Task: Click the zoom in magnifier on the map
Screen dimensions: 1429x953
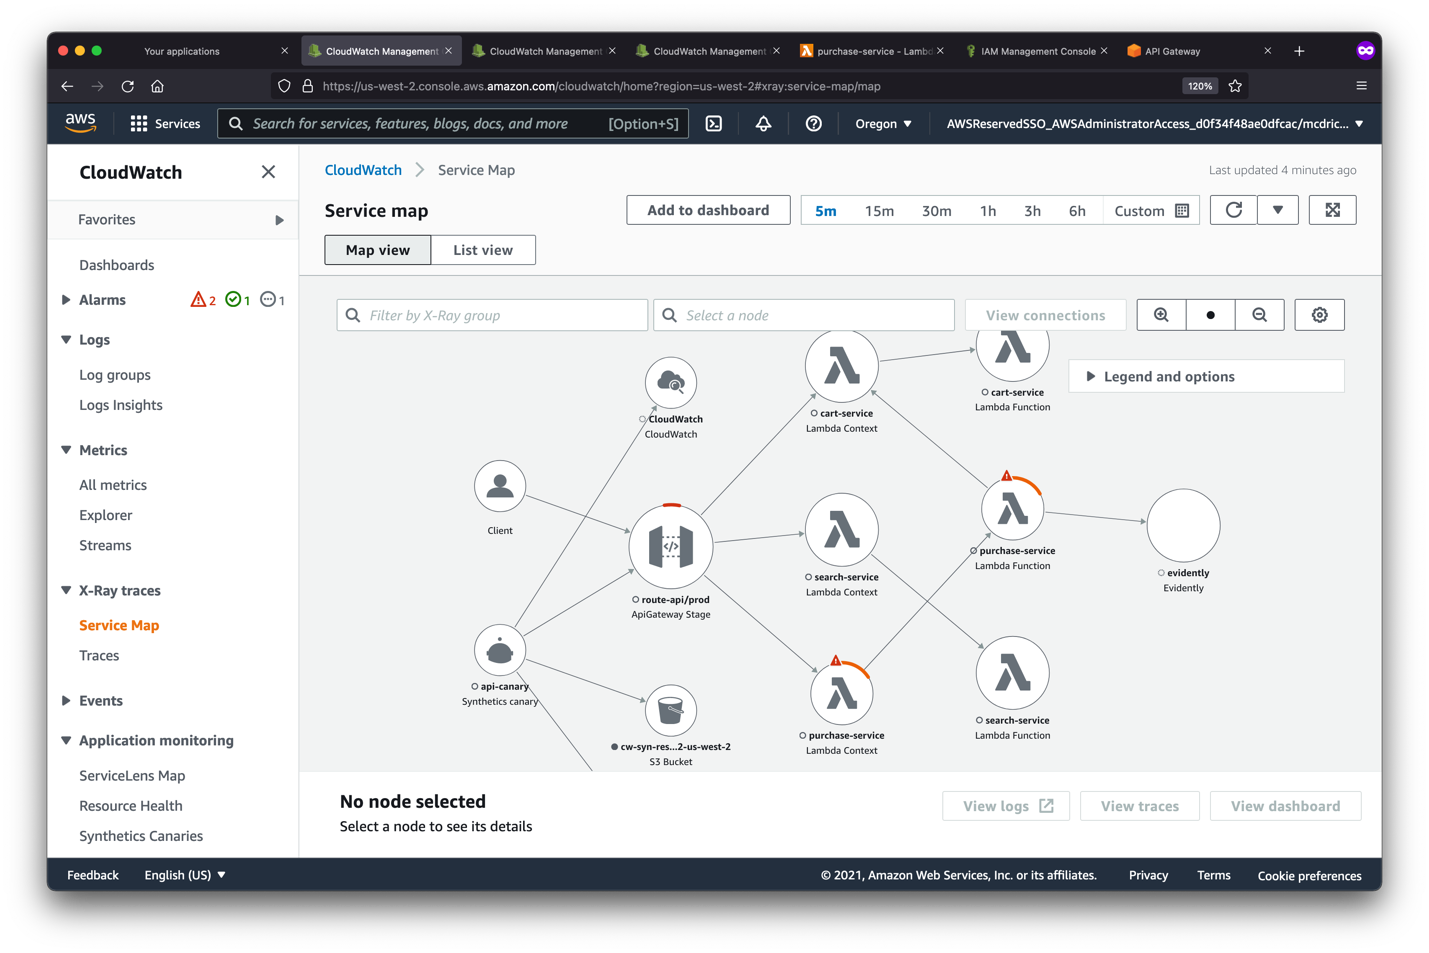Action: (1160, 314)
